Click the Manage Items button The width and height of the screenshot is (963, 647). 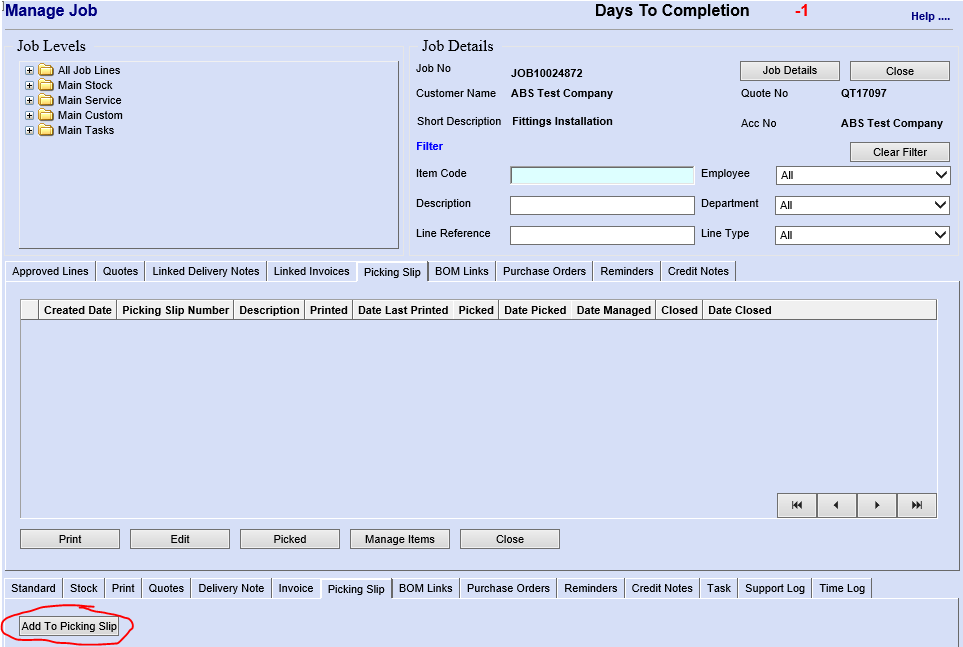point(399,540)
